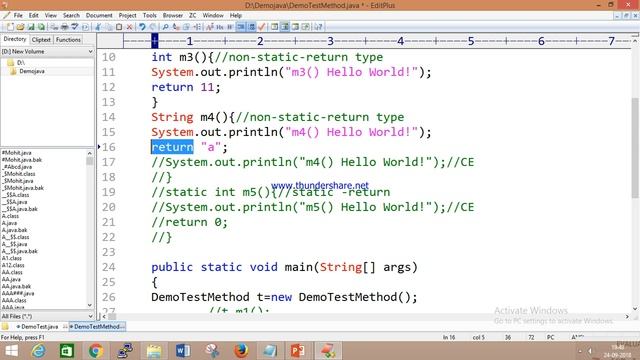Launch Internet Explorer from taskbar
Image resolution: width=640 pixels, height=360 pixels.
click(39, 351)
